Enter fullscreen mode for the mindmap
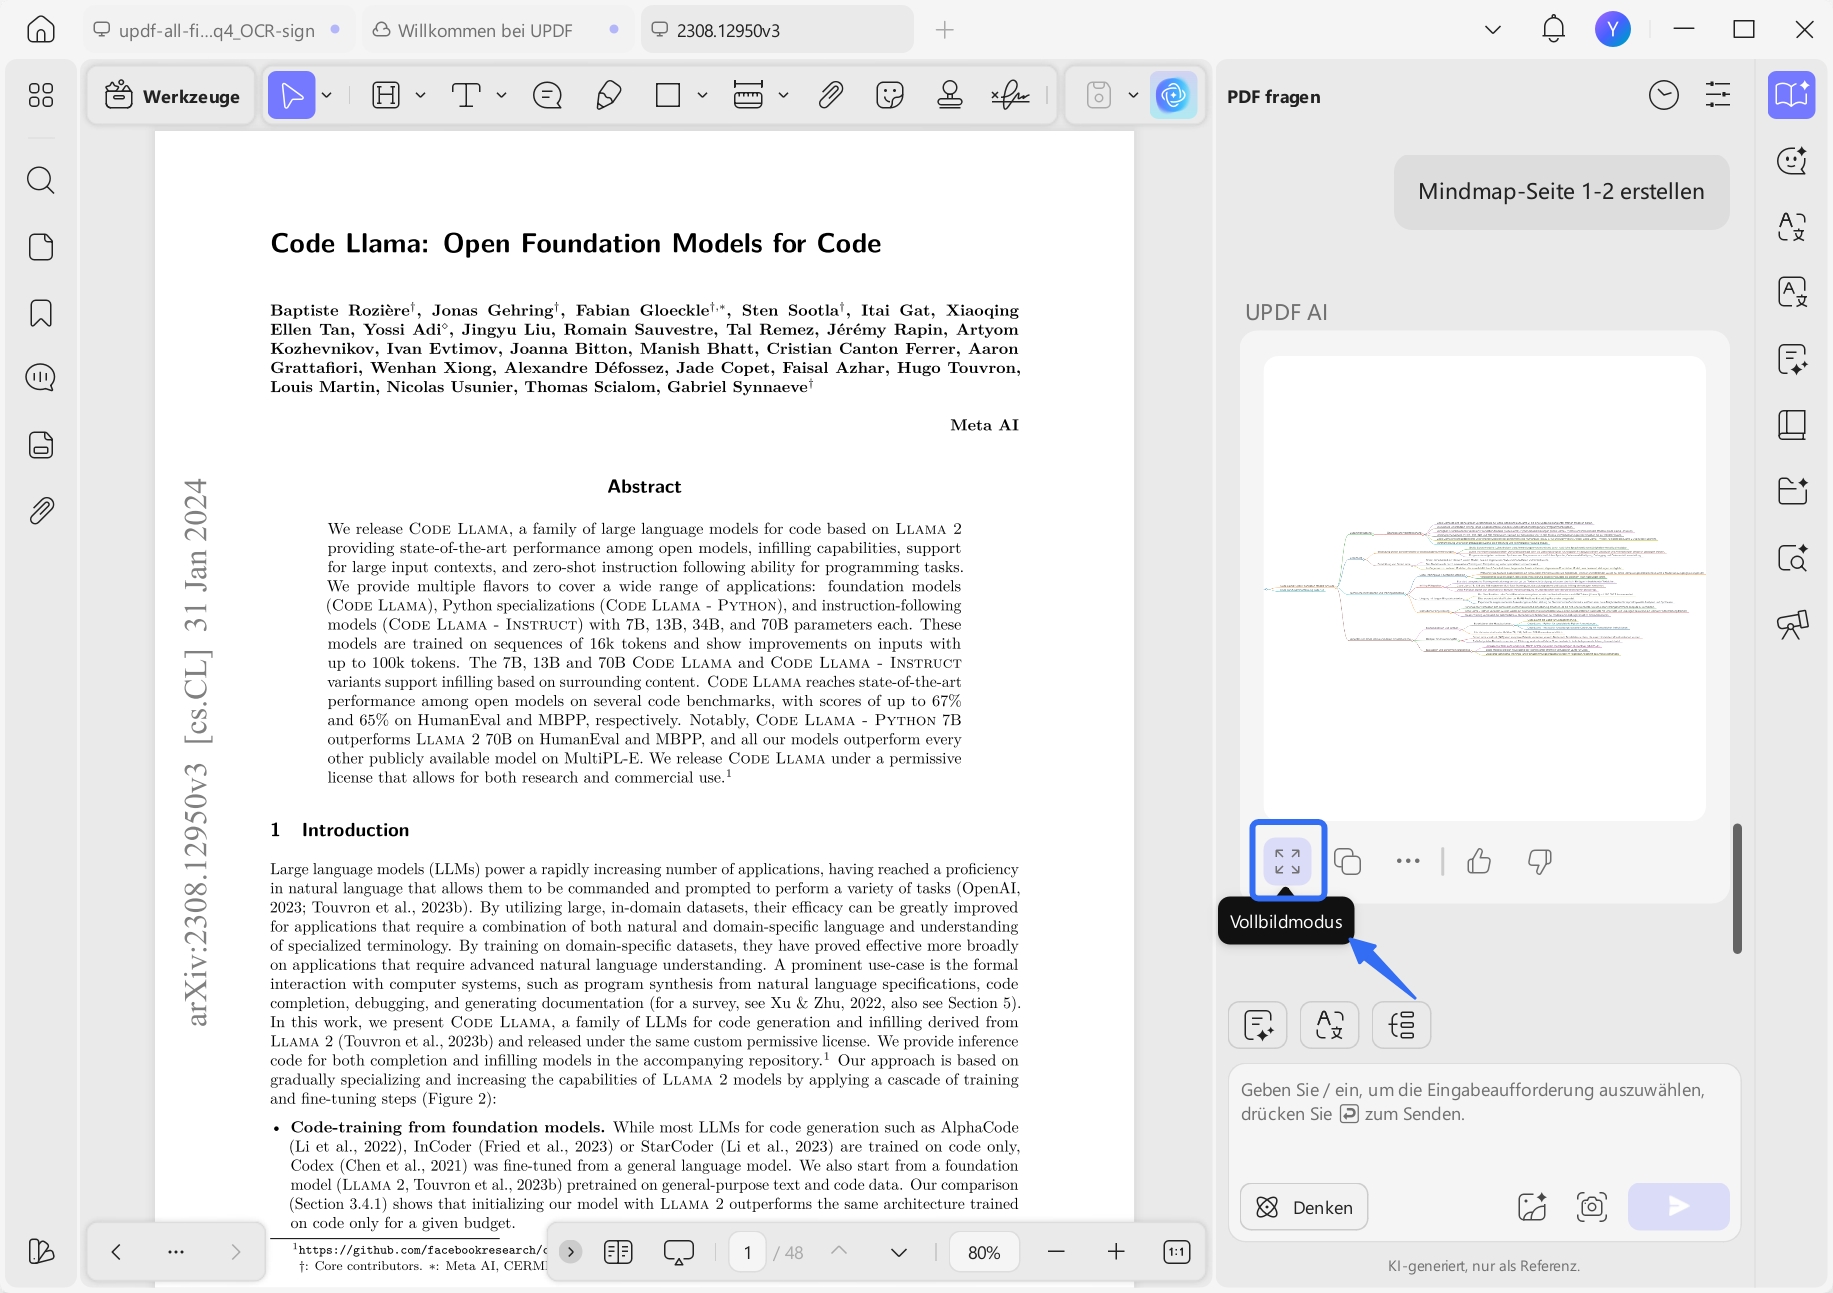Screen dimensions: 1833x1293 pyautogui.click(x=1288, y=861)
